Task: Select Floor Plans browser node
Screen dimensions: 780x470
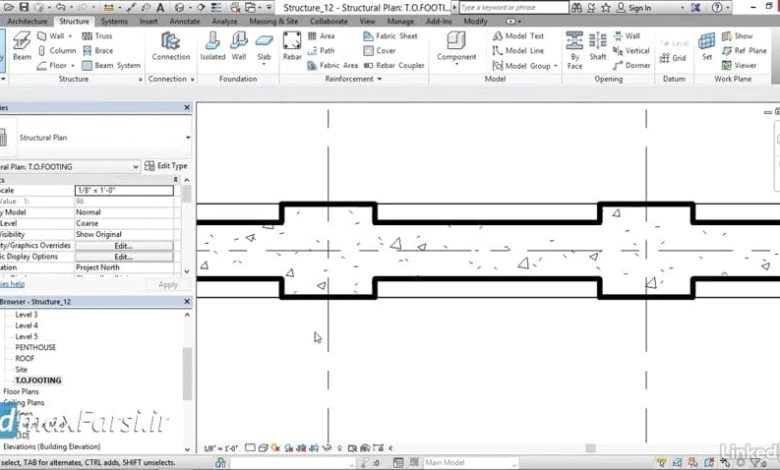Action: coord(21,391)
